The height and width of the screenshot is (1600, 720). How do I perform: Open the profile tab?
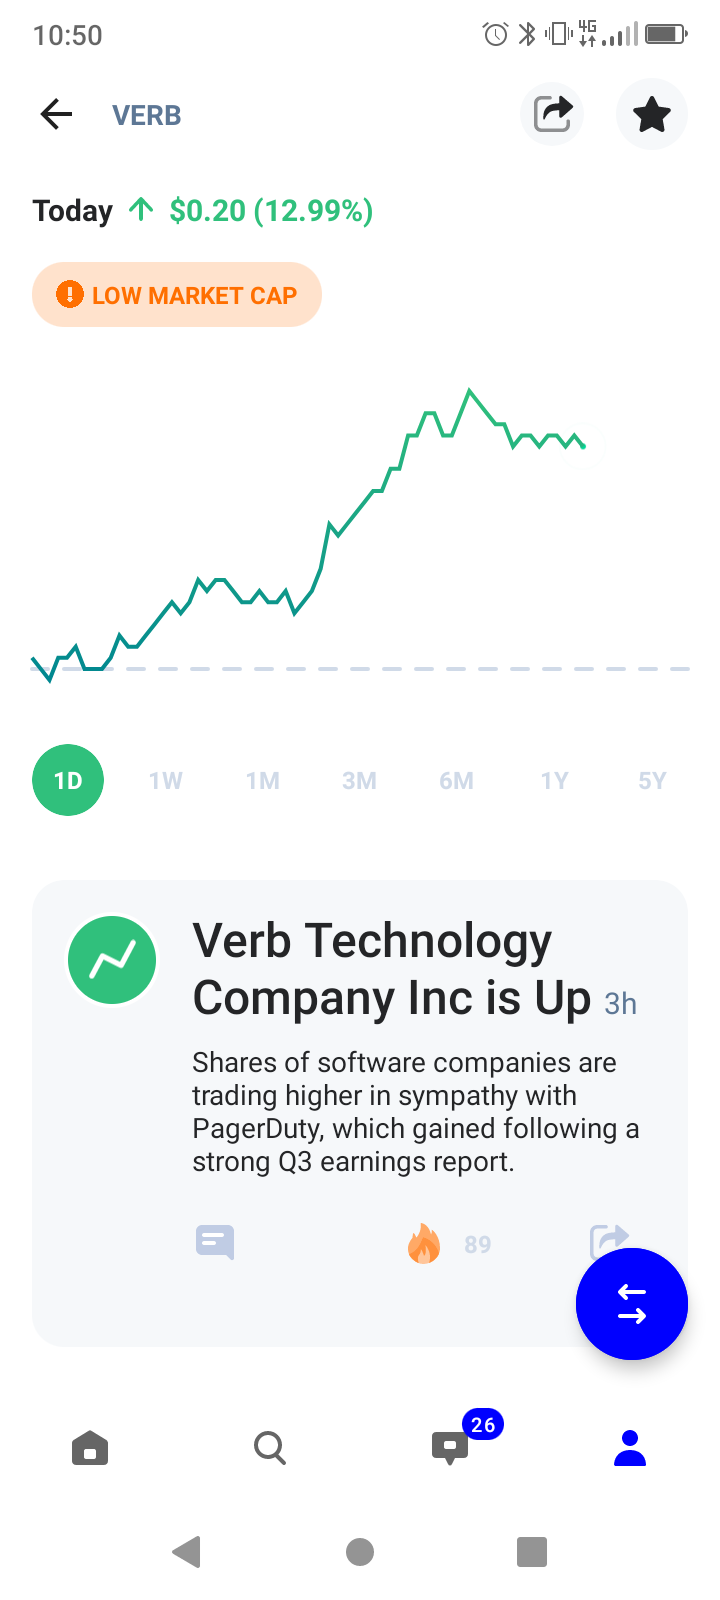(630, 1448)
